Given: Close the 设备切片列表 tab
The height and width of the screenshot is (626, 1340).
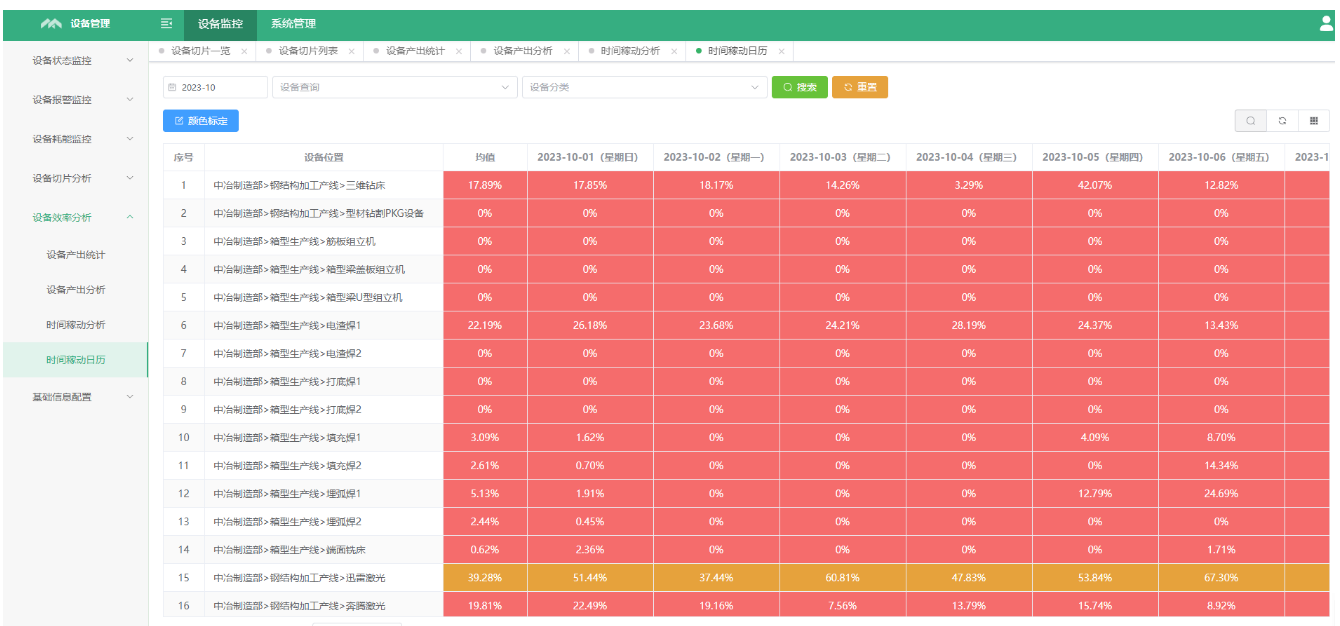Looking at the screenshot, I should [351, 51].
